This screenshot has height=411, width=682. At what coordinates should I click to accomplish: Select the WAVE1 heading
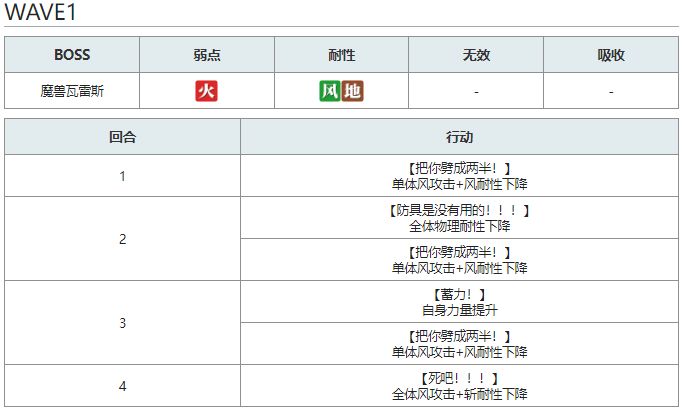point(41,13)
